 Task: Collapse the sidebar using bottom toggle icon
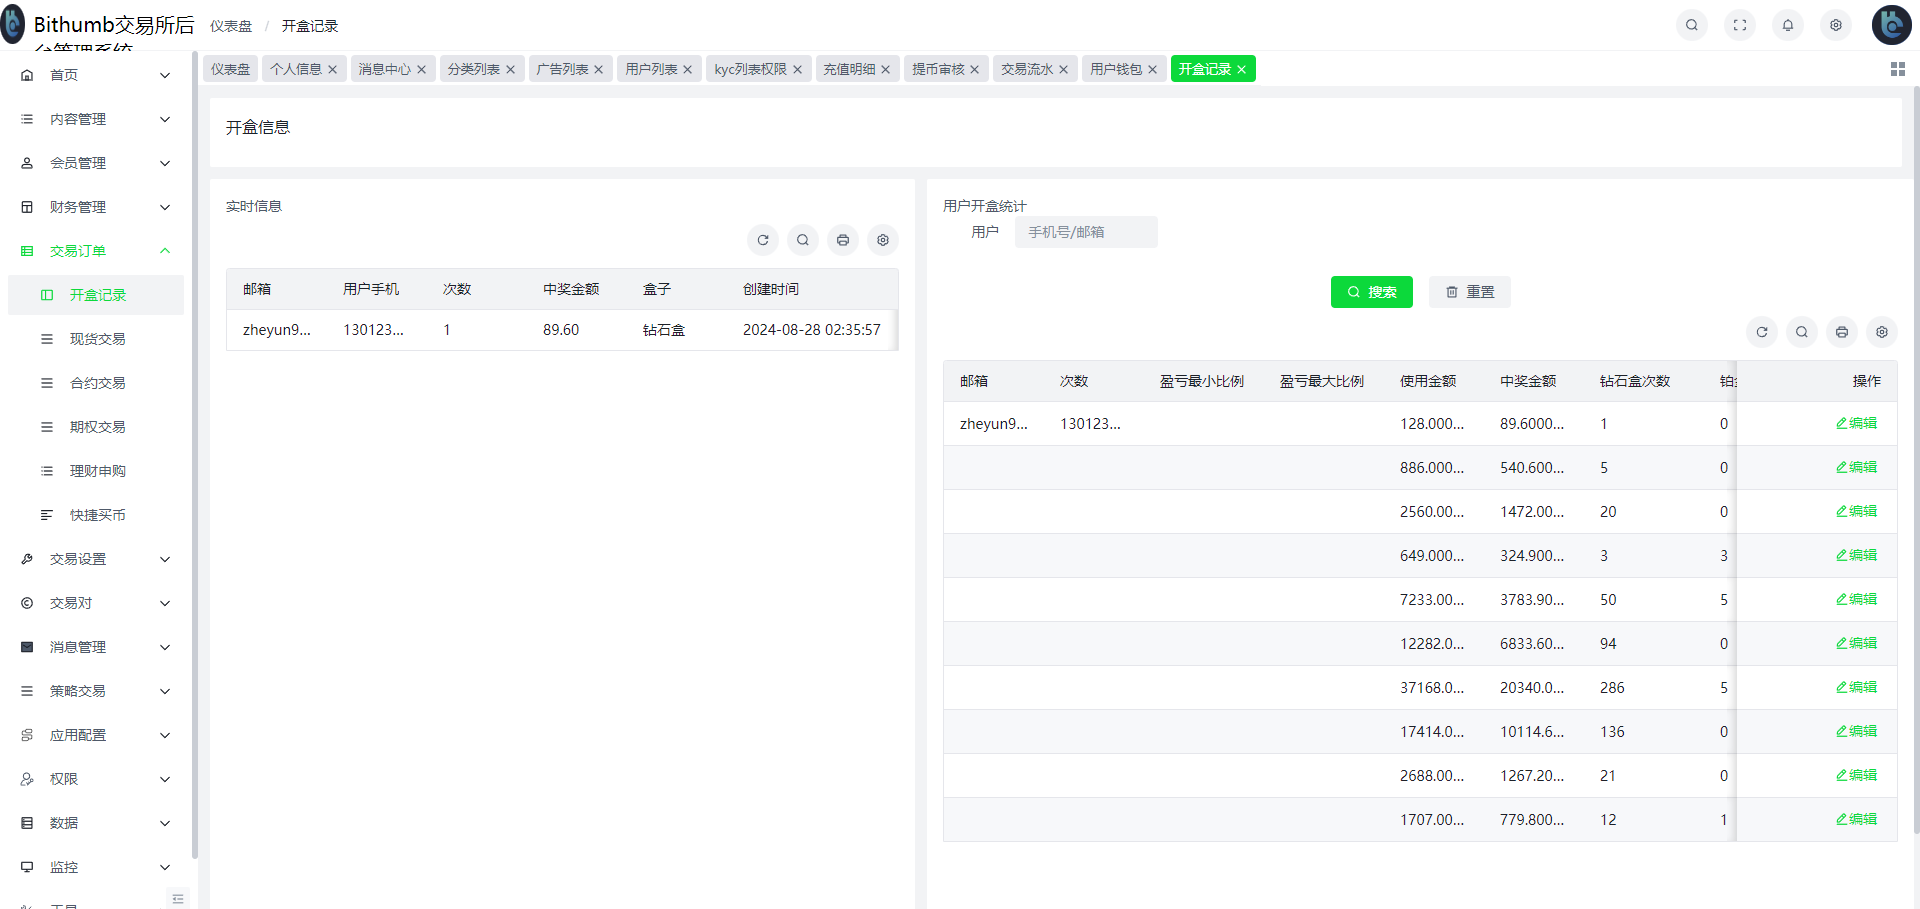(x=178, y=898)
